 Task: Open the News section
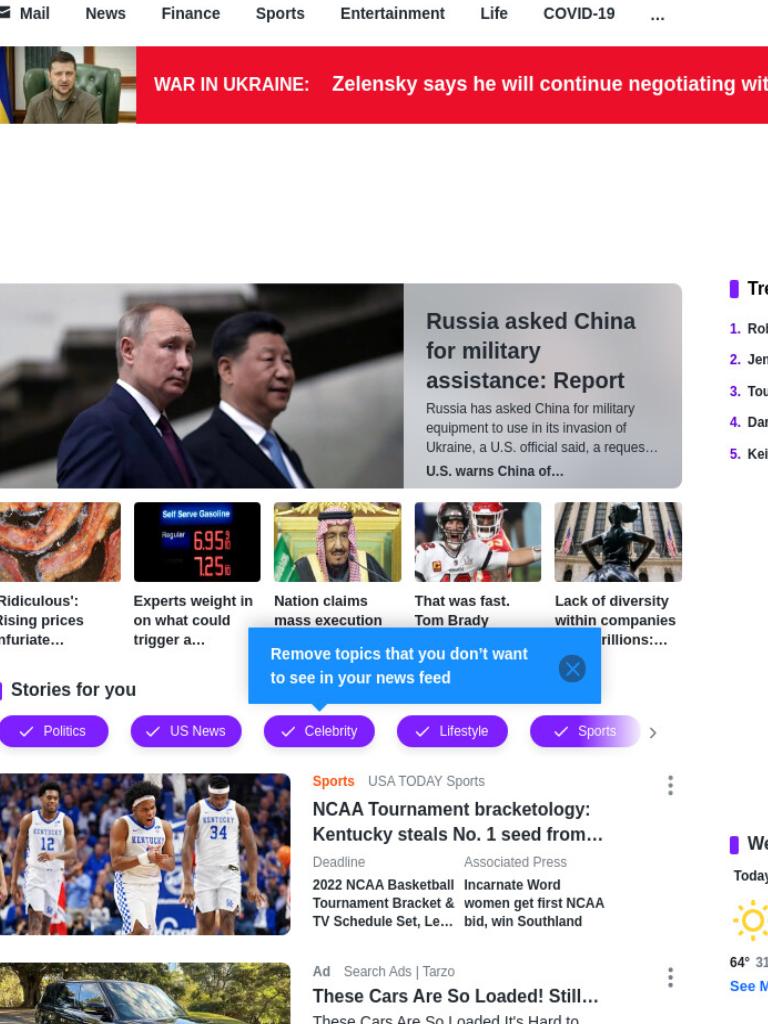coord(105,13)
